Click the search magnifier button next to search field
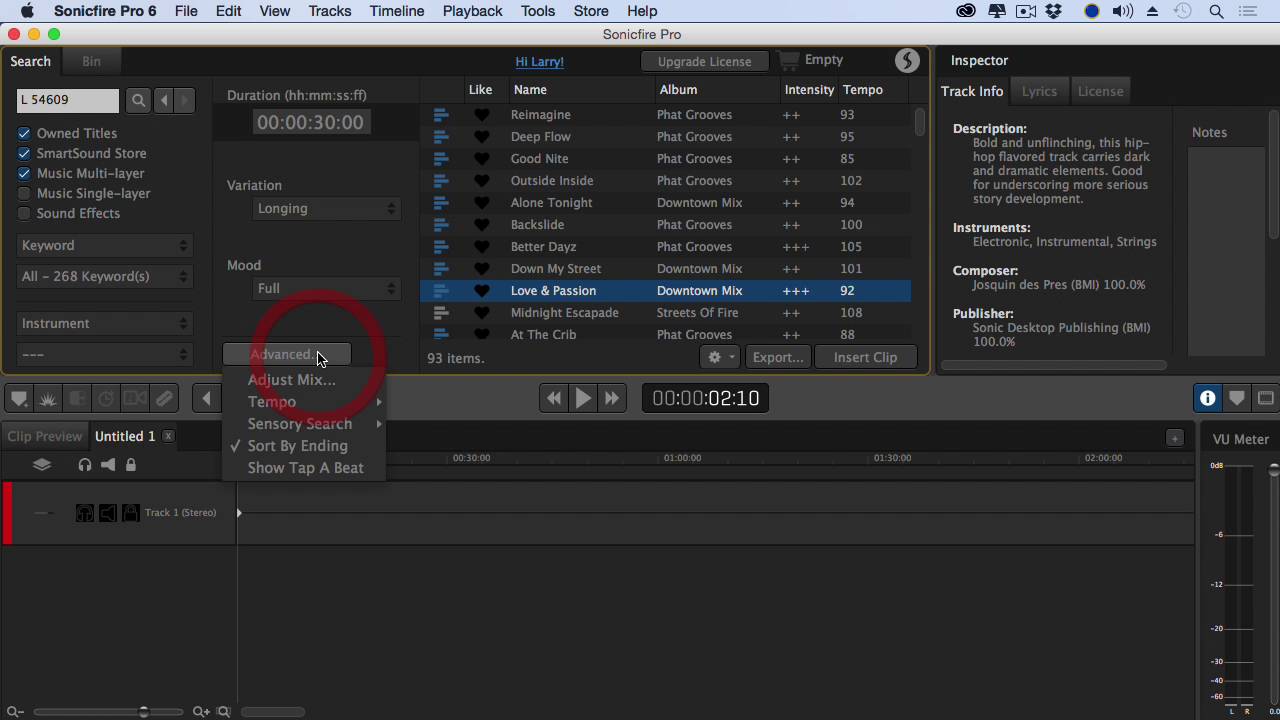 coord(139,100)
